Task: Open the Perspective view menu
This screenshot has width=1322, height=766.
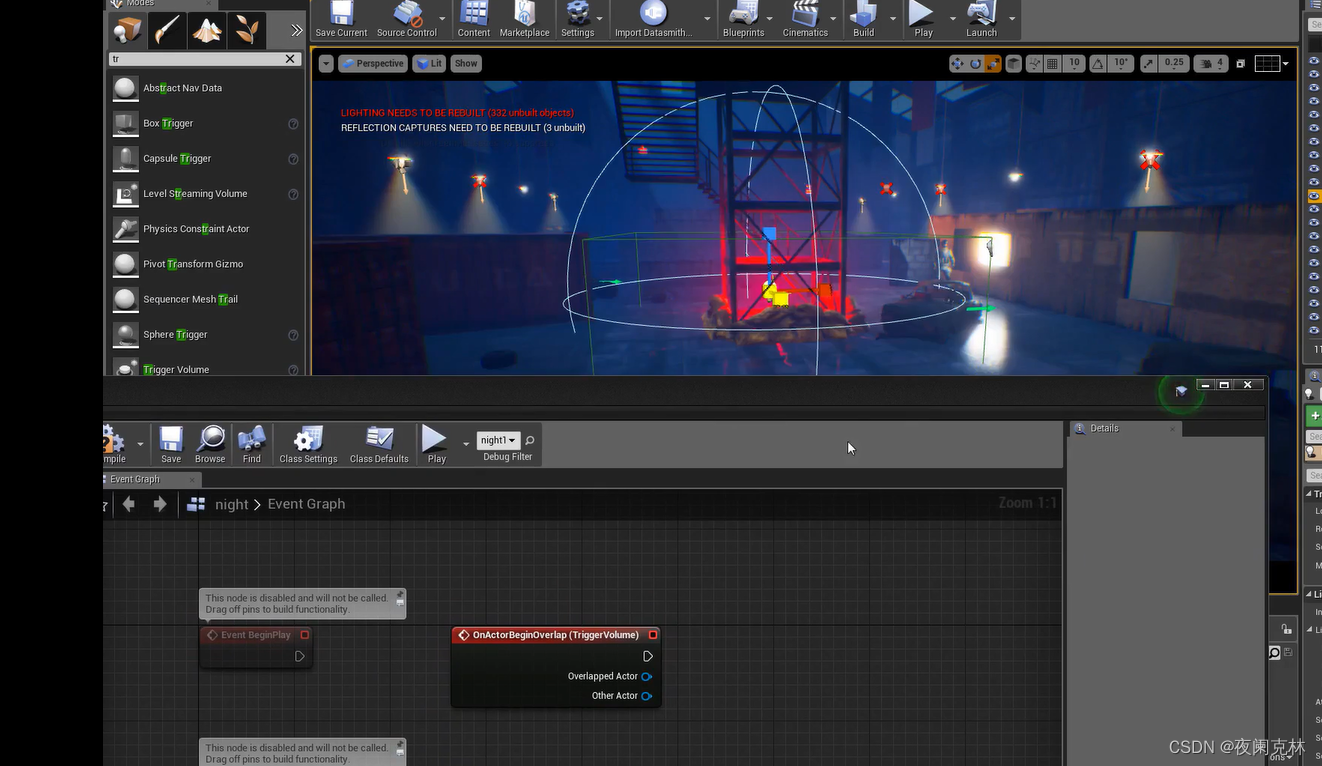Action: pyautogui.click(x=372, y=63)
